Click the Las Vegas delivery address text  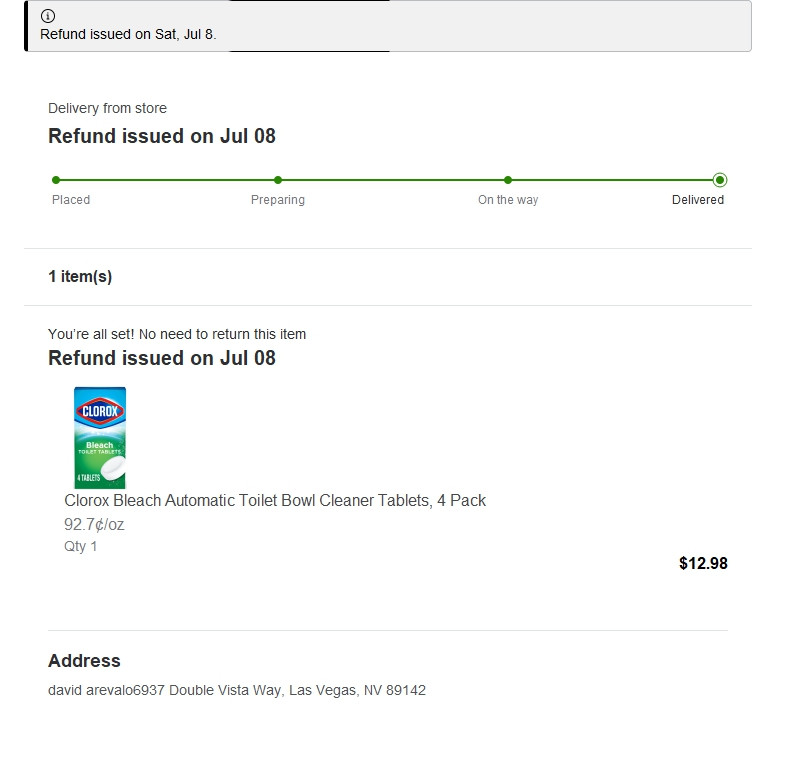[237, 690]
